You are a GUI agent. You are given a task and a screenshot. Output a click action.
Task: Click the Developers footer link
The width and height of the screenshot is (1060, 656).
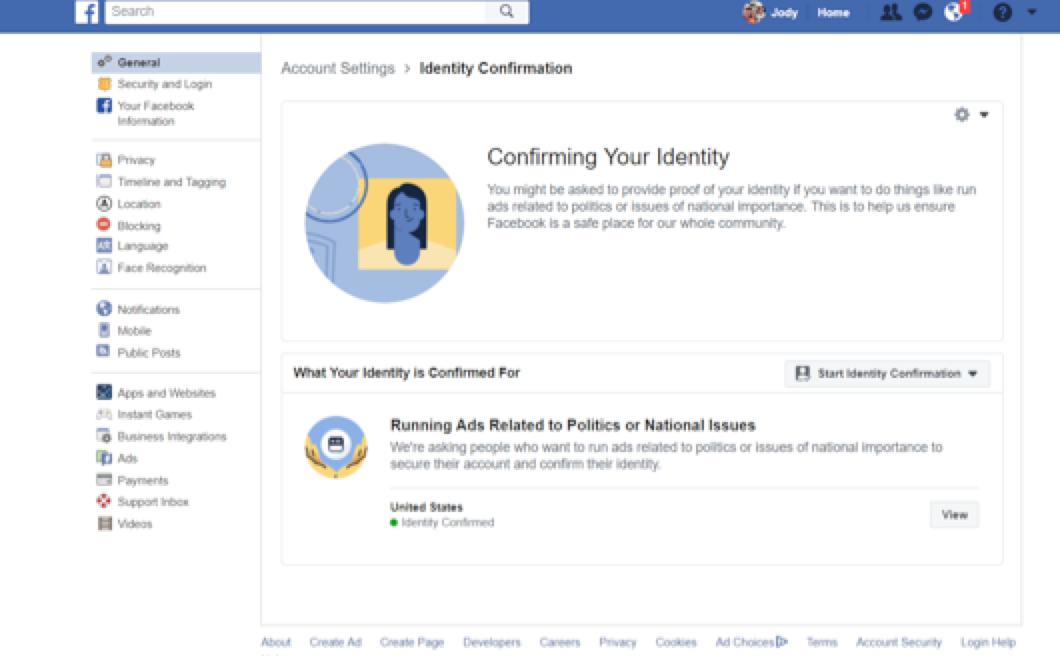pyautogui.click(x=491, y=642)
